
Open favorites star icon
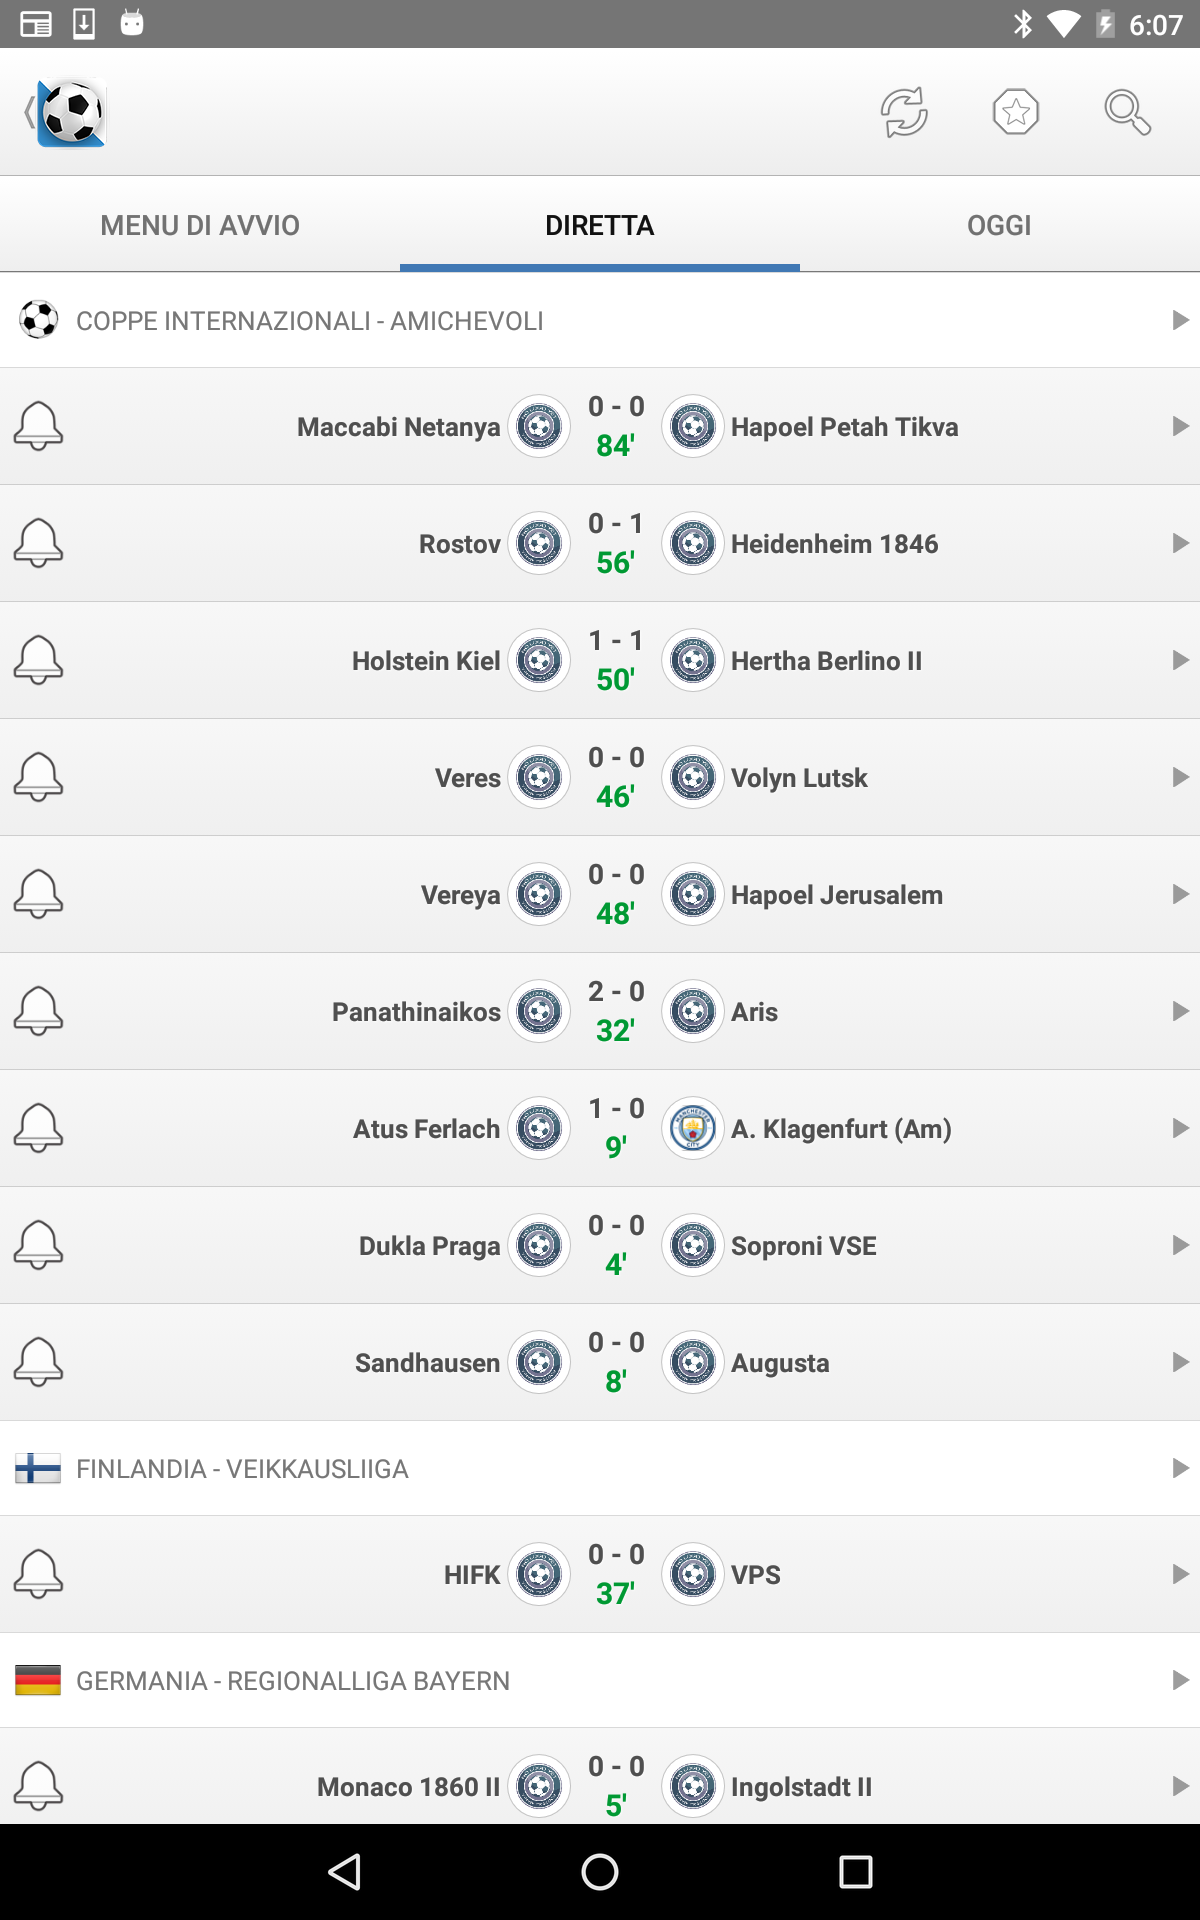(x=1016, y=112)
